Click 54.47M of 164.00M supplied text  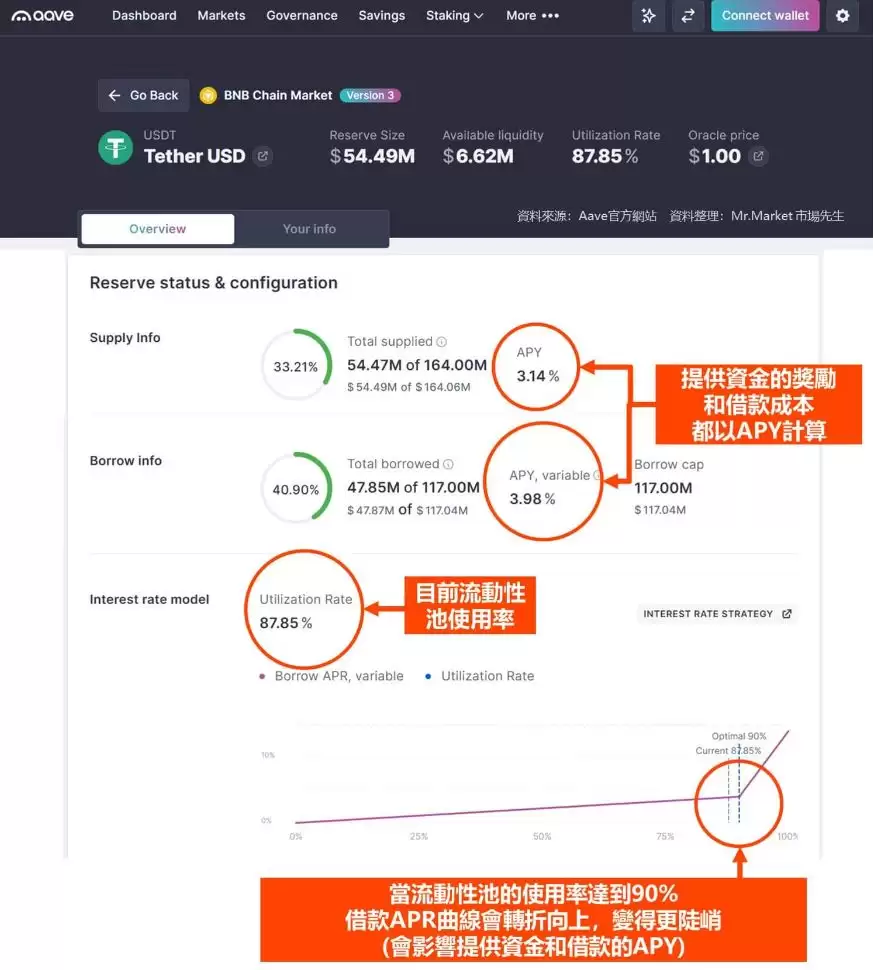pos(416,365)
